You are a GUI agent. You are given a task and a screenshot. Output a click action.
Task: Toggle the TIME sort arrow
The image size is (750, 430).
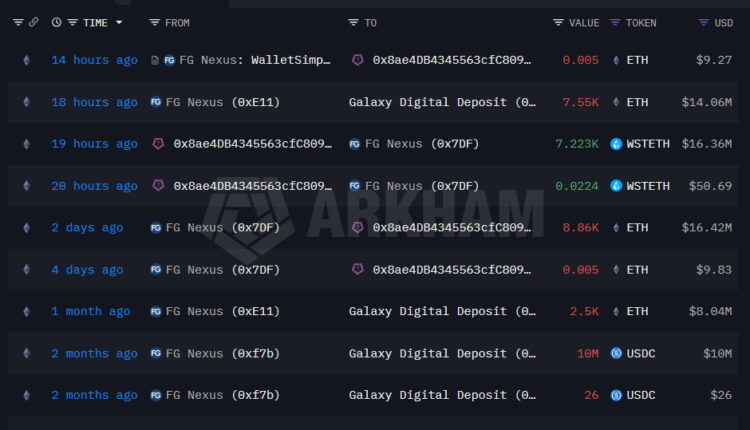pos(119,22)
